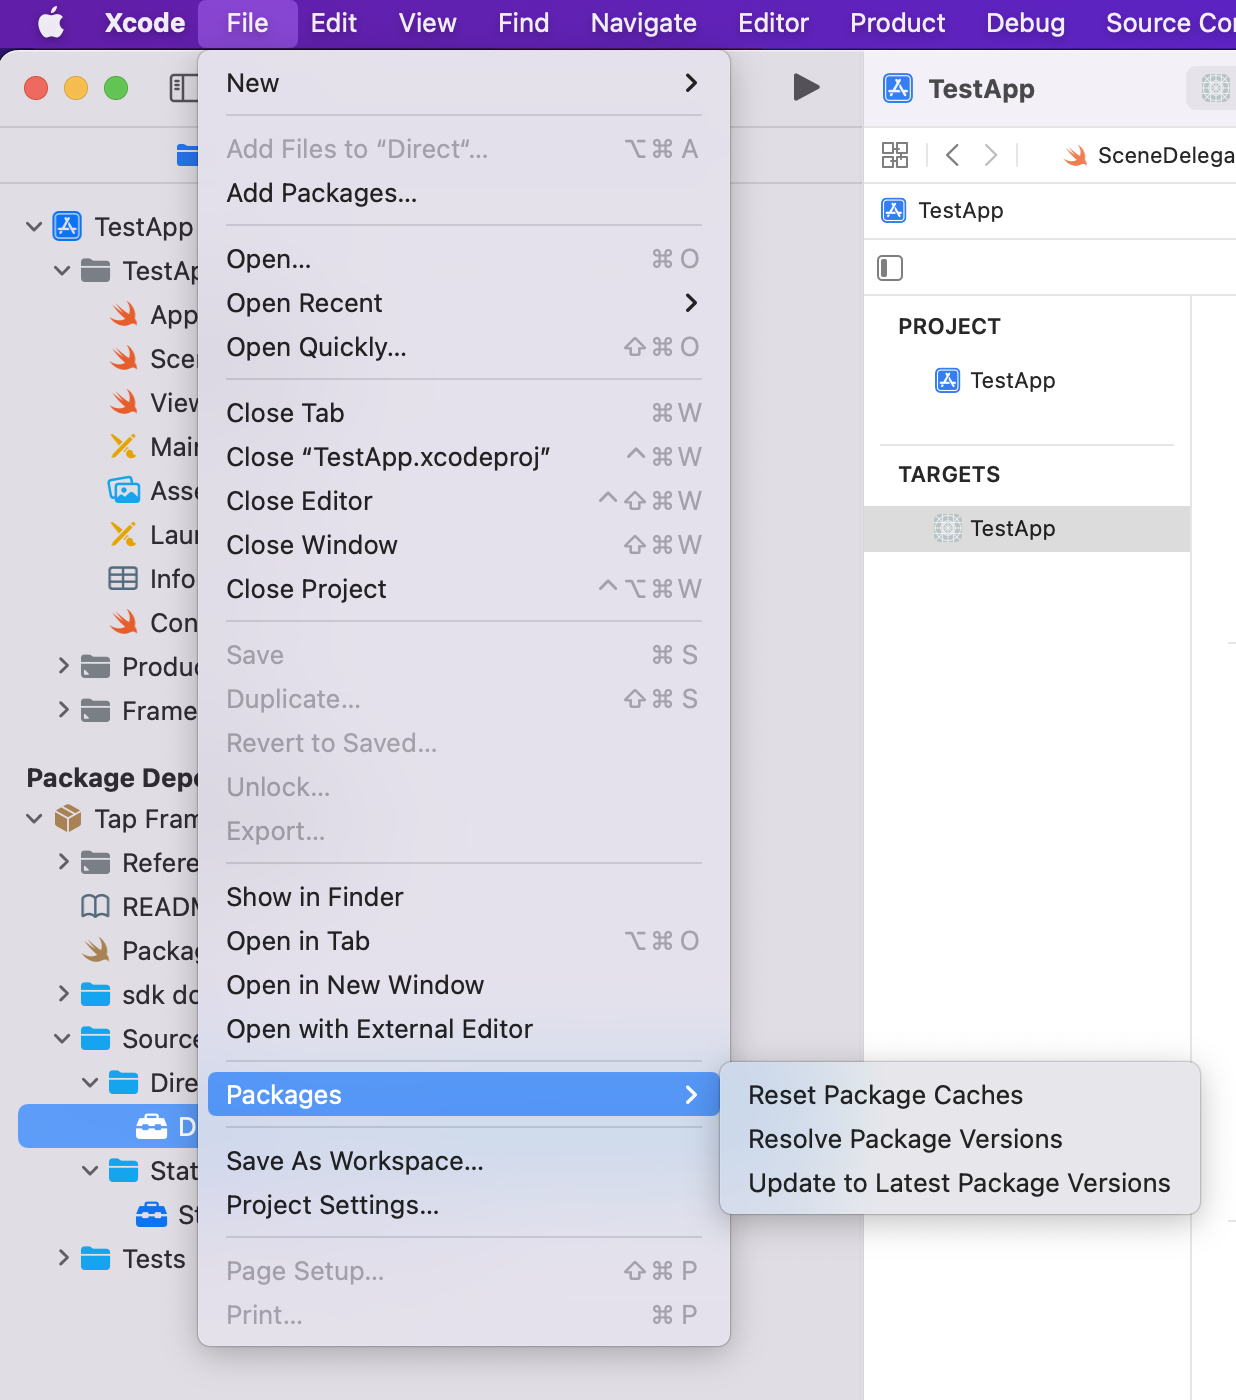Click the toolbox icon under Stat folder
Screen dimensions: 1236x1400
pyautogui.click(x=151, y=1214)
